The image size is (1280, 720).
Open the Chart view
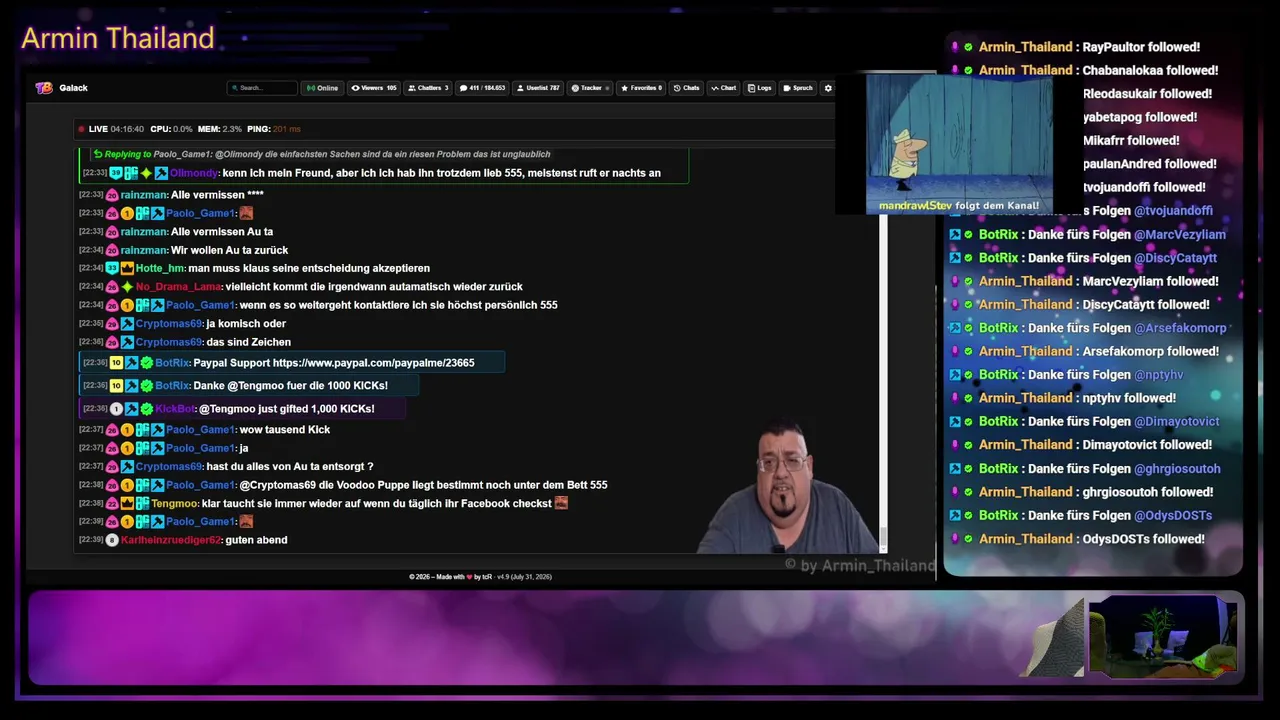tap(723, 88)
